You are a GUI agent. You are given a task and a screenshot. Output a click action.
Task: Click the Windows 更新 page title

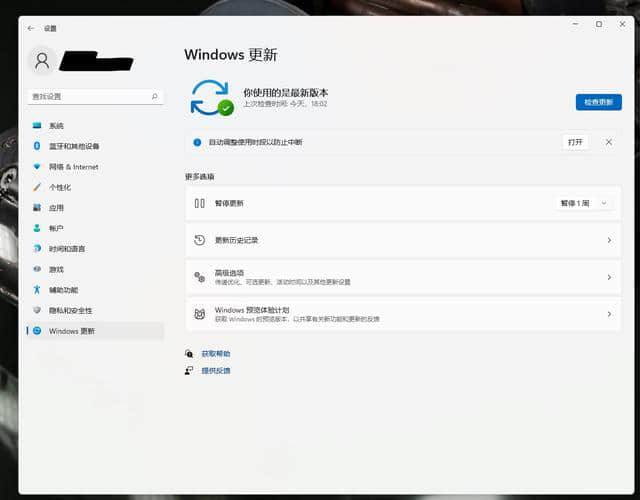(x=231, y=55)
